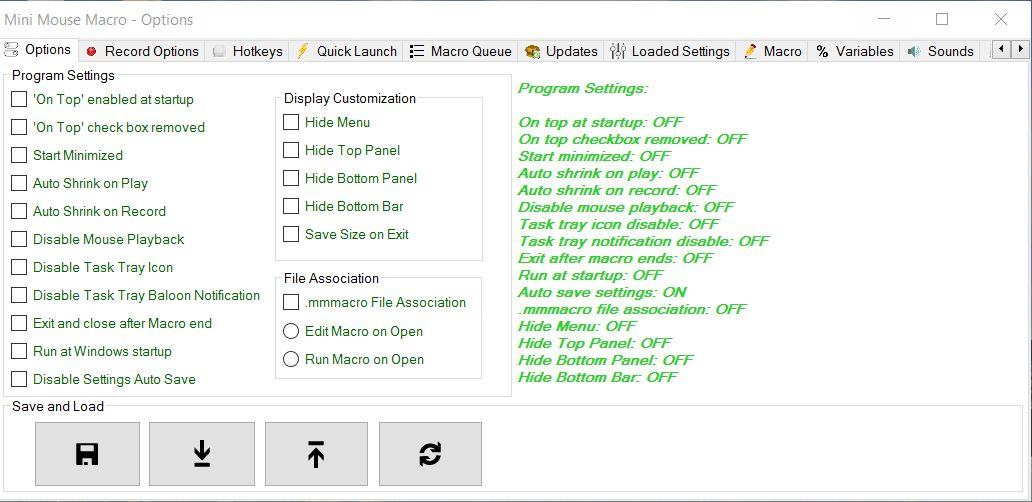
Task: Open the Macro tab
Action: 772,51
